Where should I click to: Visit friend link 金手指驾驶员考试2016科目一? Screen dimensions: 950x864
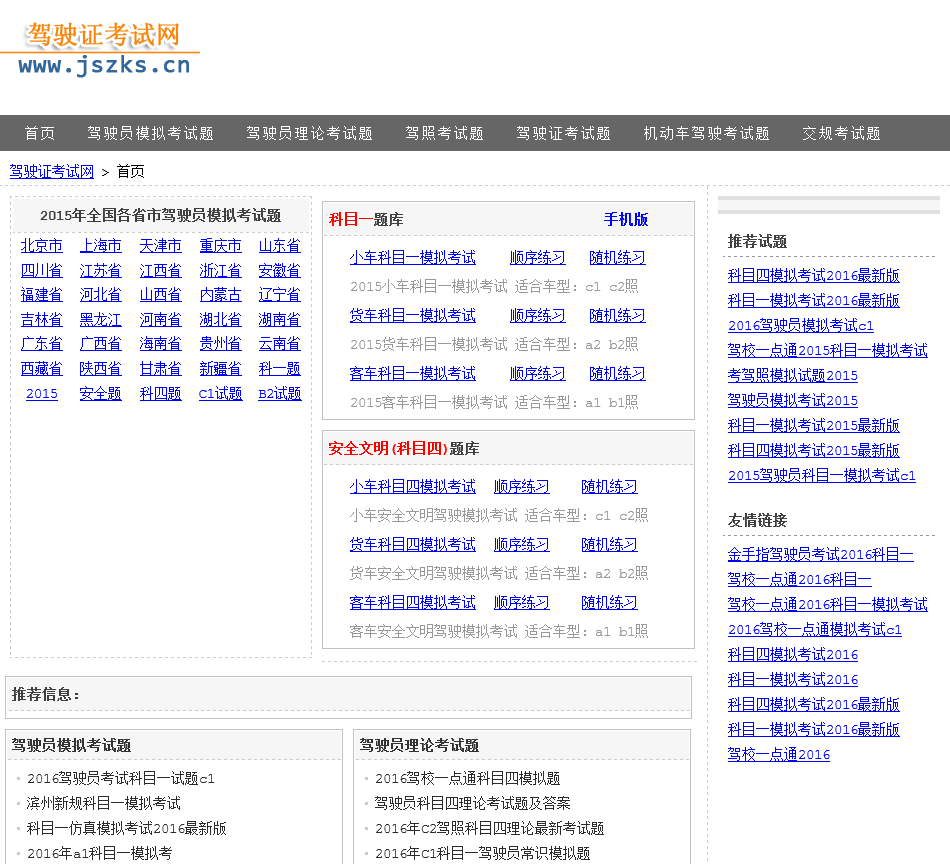[820, 554]
